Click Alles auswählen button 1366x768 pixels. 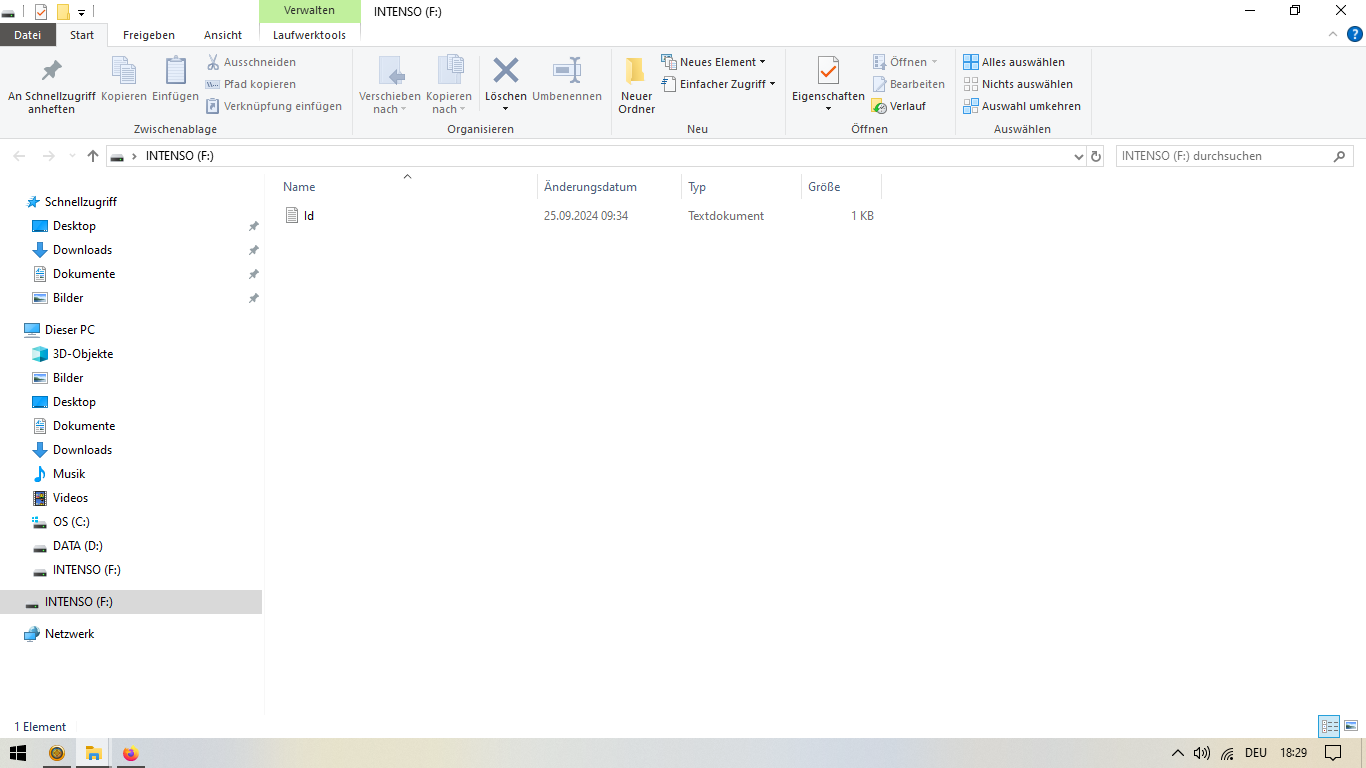click(x=1014, y=62)
